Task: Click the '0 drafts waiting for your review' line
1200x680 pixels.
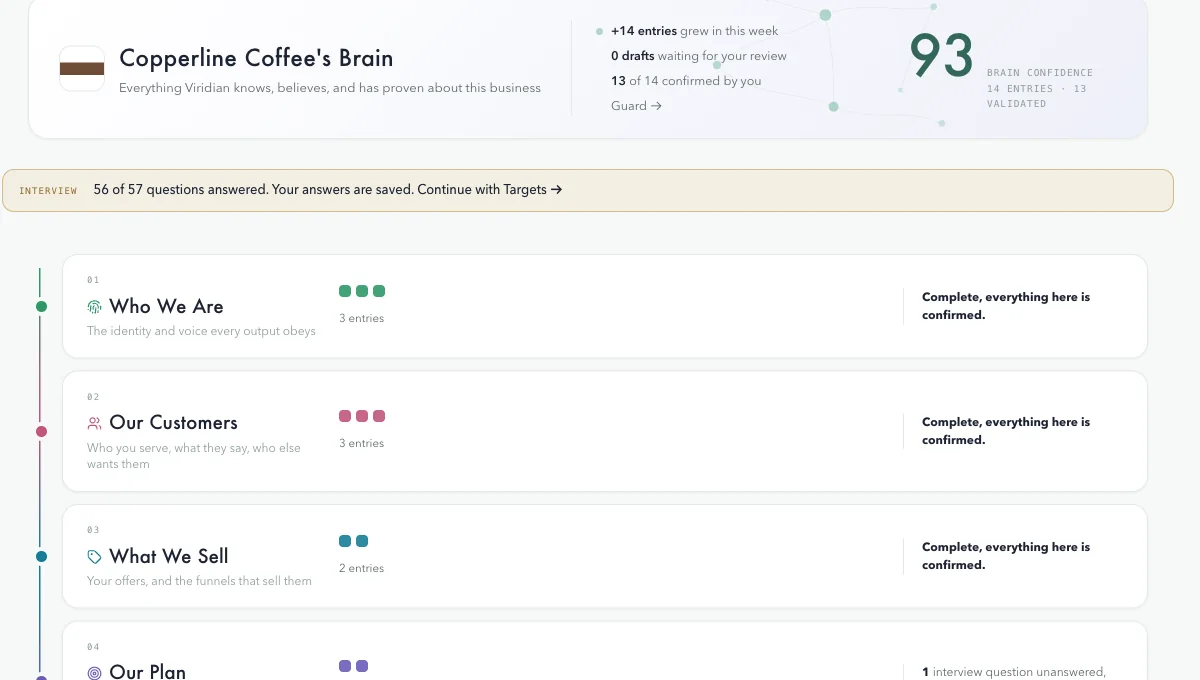Action: coord(699,56)
